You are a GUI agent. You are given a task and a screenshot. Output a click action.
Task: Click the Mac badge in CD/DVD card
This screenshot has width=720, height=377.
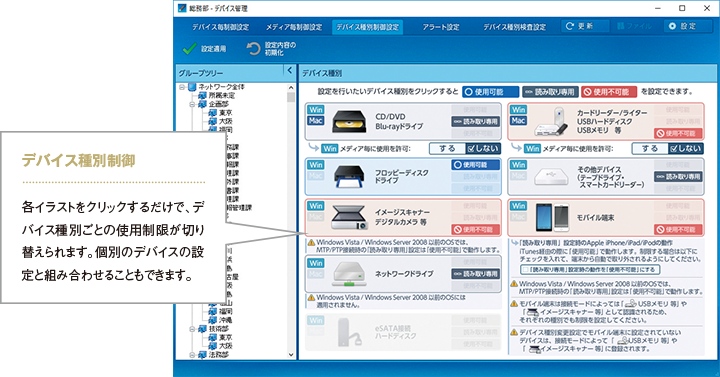(316, 121)
